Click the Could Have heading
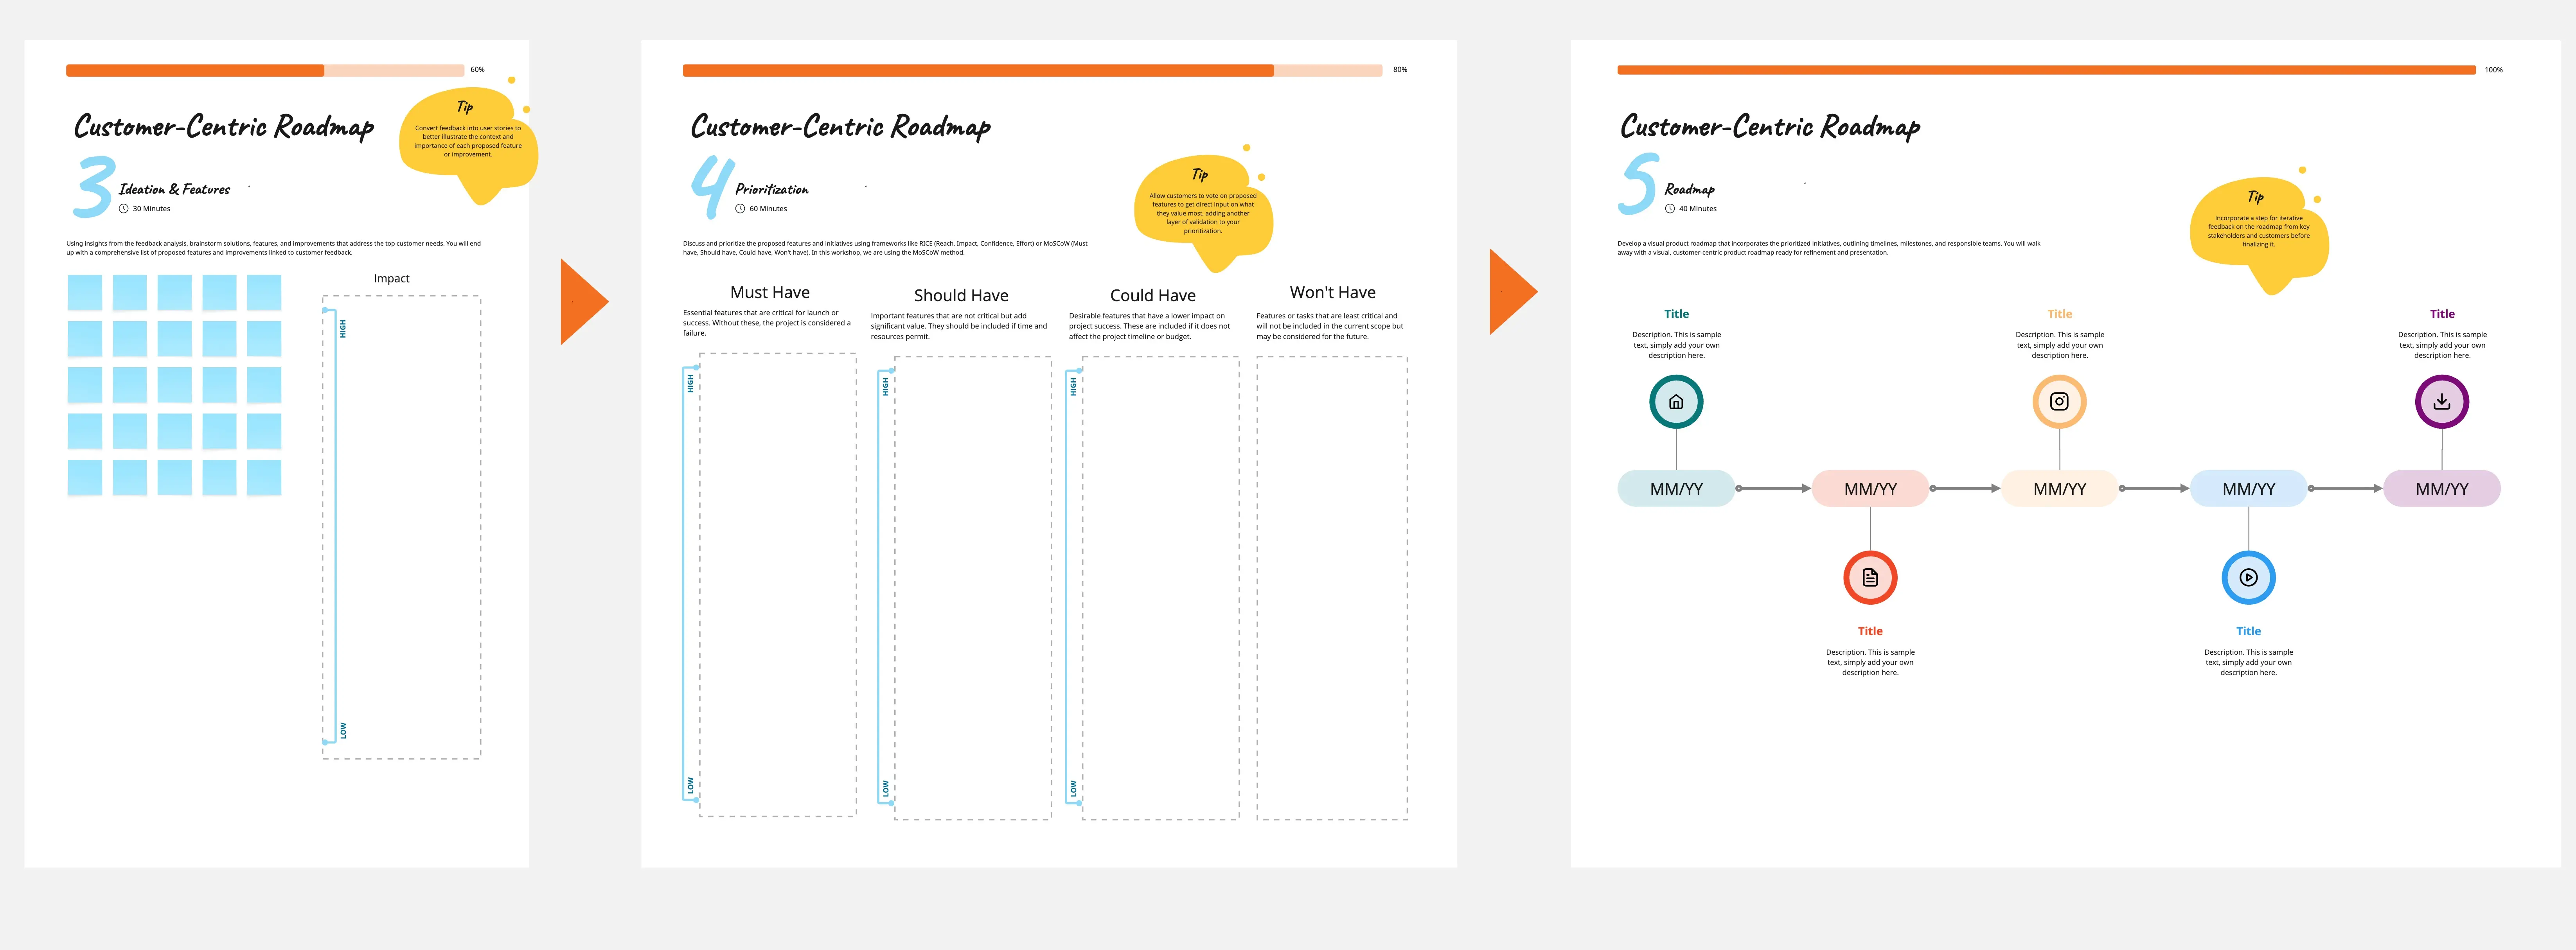This screenshot has height=950, width=2576. [x=1153, y=295]
